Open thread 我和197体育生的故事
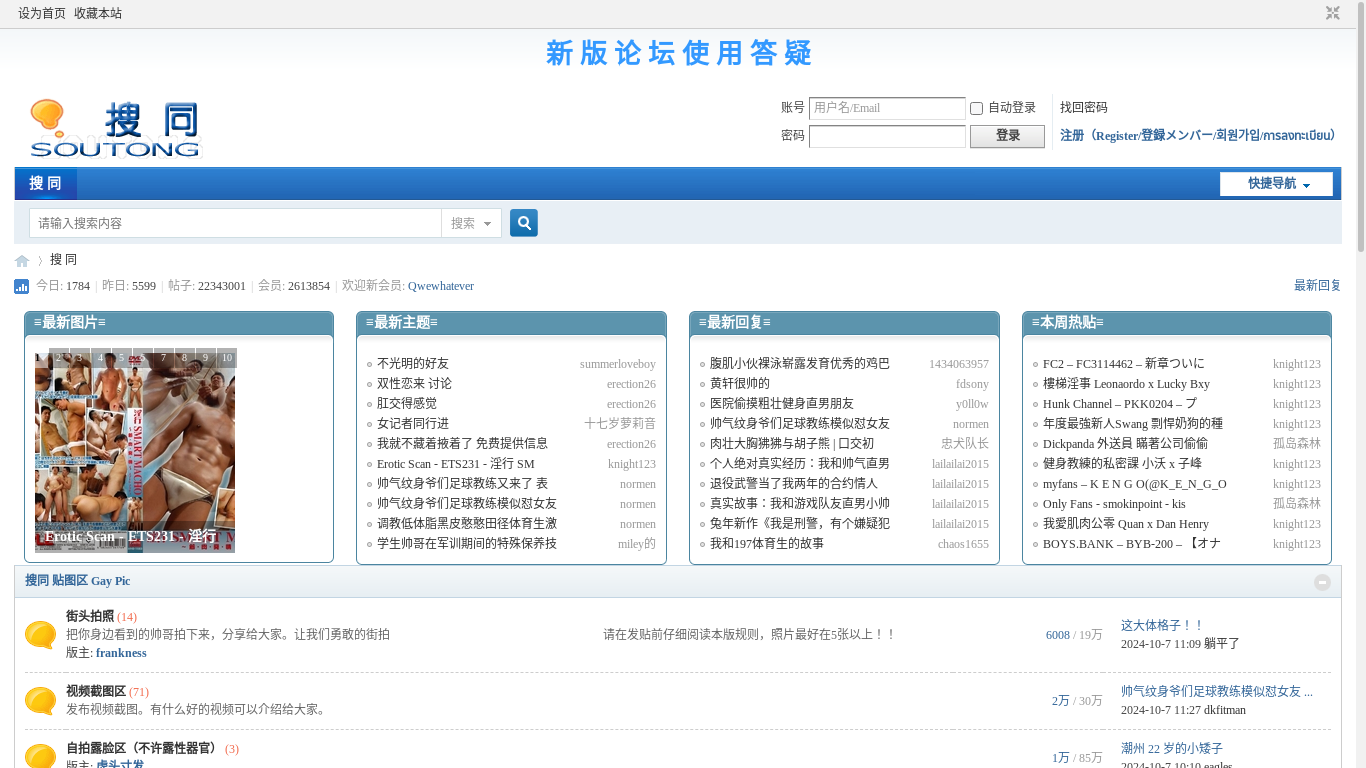The height and width of the screenshot is (768, 1366). 767,544
